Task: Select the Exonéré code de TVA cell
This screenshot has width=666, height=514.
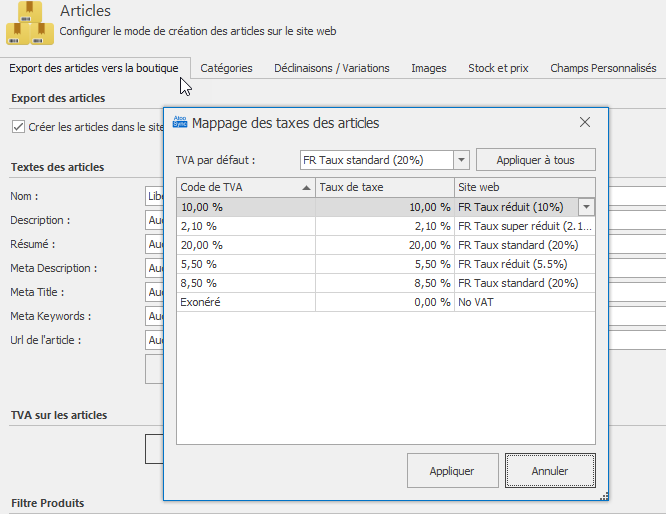Action: coord(246,302)
